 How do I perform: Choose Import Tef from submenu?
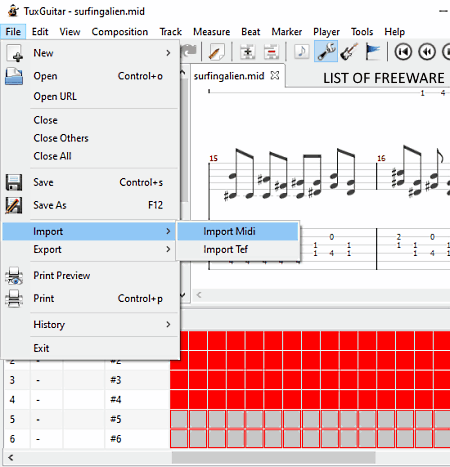[238, 249]
